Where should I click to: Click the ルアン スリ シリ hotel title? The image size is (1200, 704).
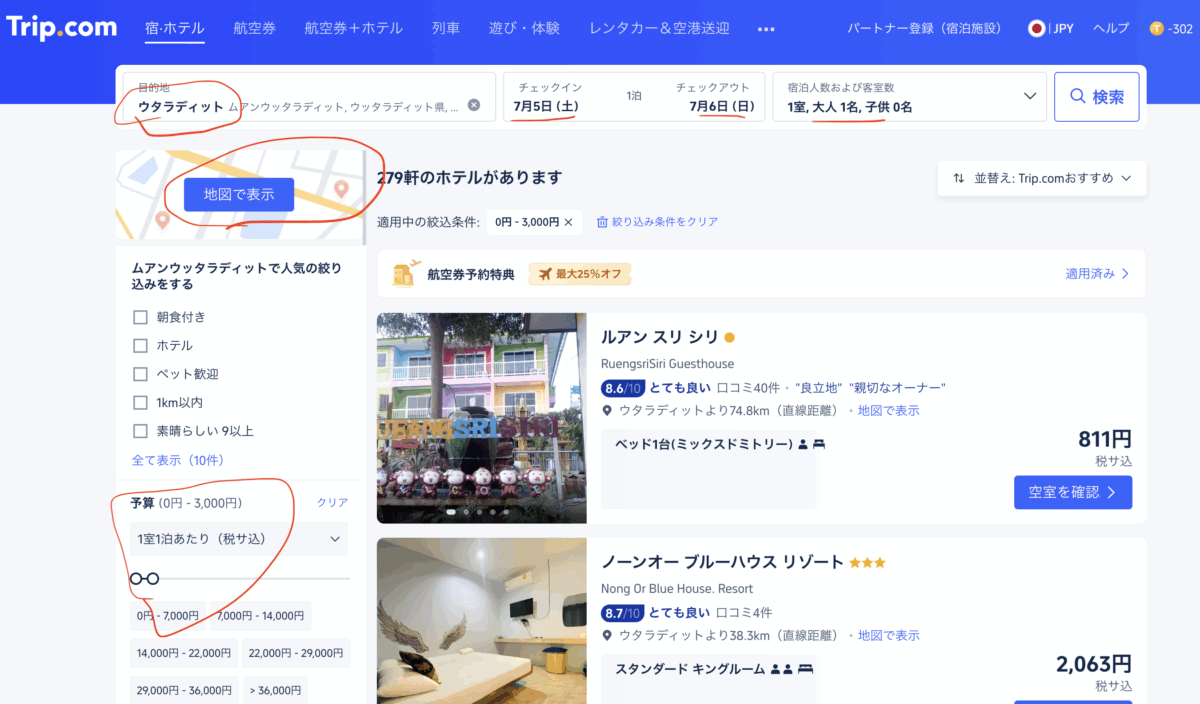[660, 337]
